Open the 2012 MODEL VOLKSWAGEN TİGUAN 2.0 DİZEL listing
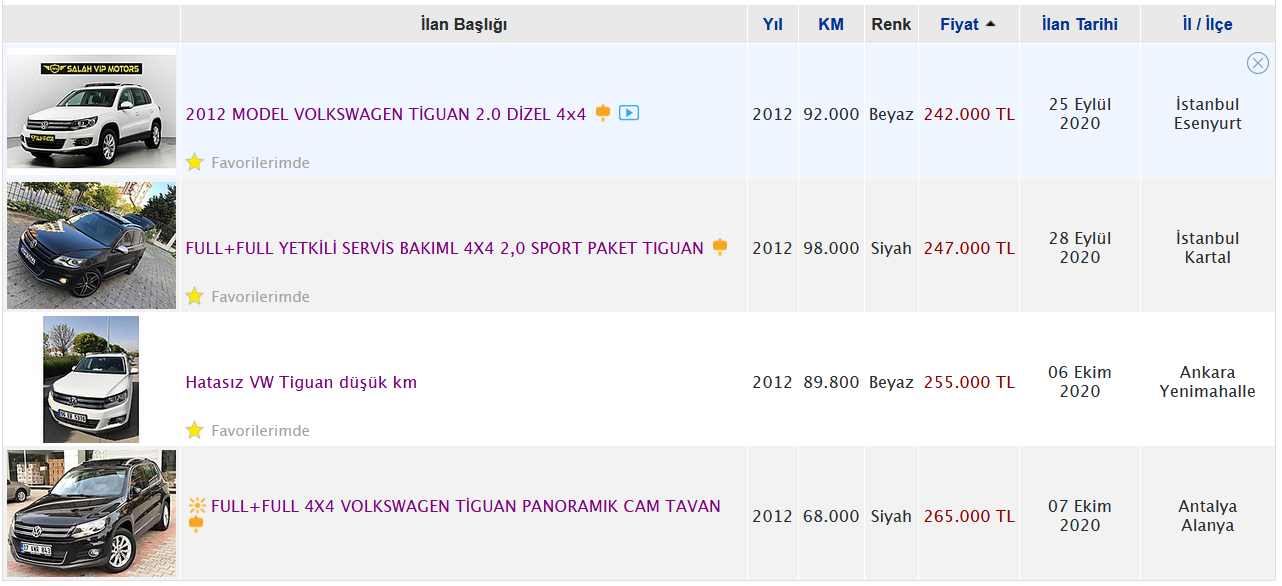The height and width of the screenshot is (586, 1282). pos(386,114)
